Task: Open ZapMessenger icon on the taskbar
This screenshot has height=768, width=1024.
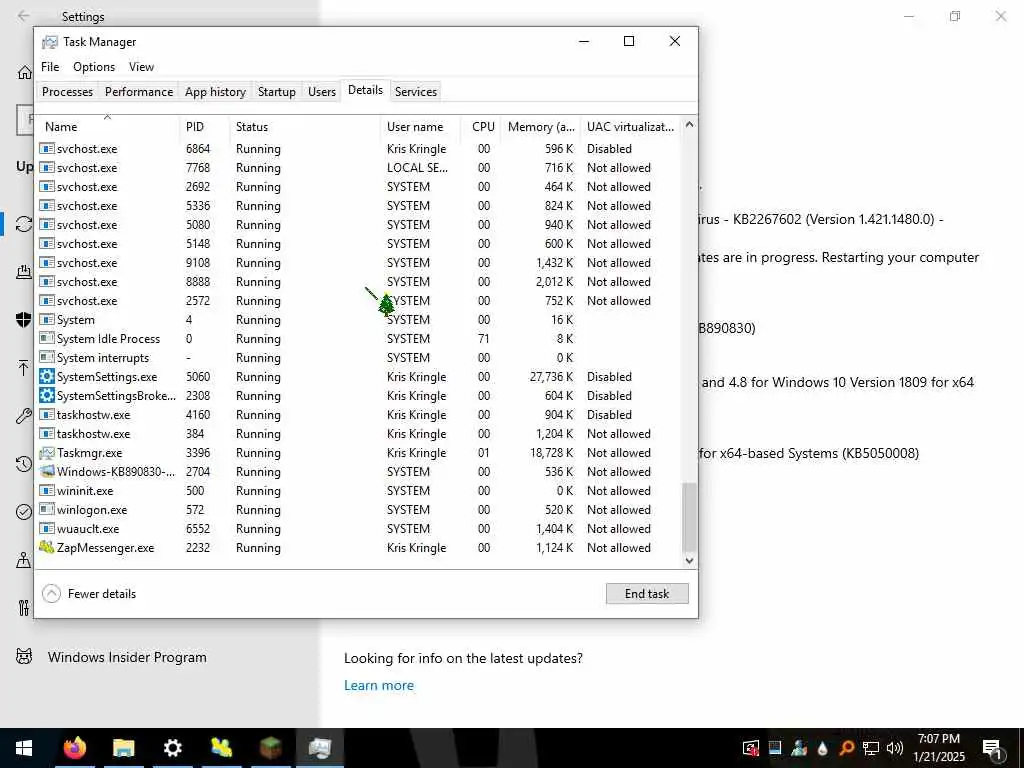Action: [221, 748]
